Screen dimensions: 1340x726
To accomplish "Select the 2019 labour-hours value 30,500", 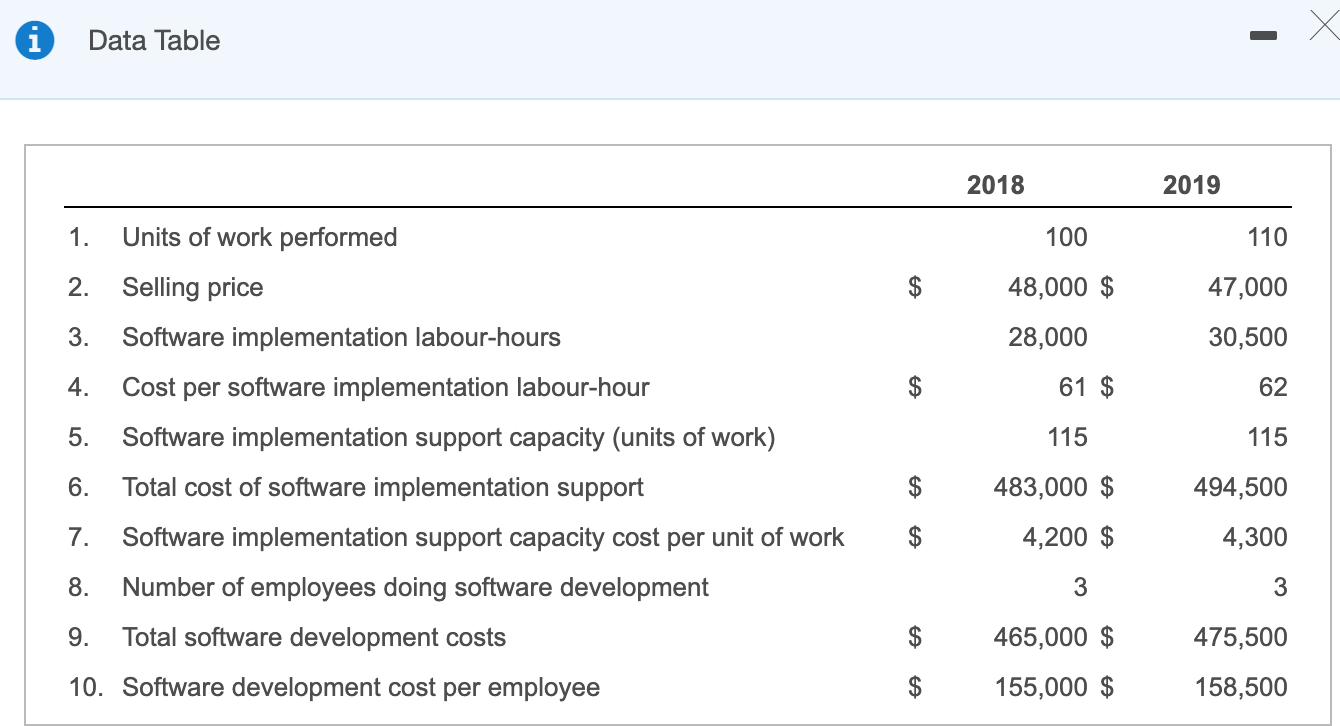I will 1247,337.
